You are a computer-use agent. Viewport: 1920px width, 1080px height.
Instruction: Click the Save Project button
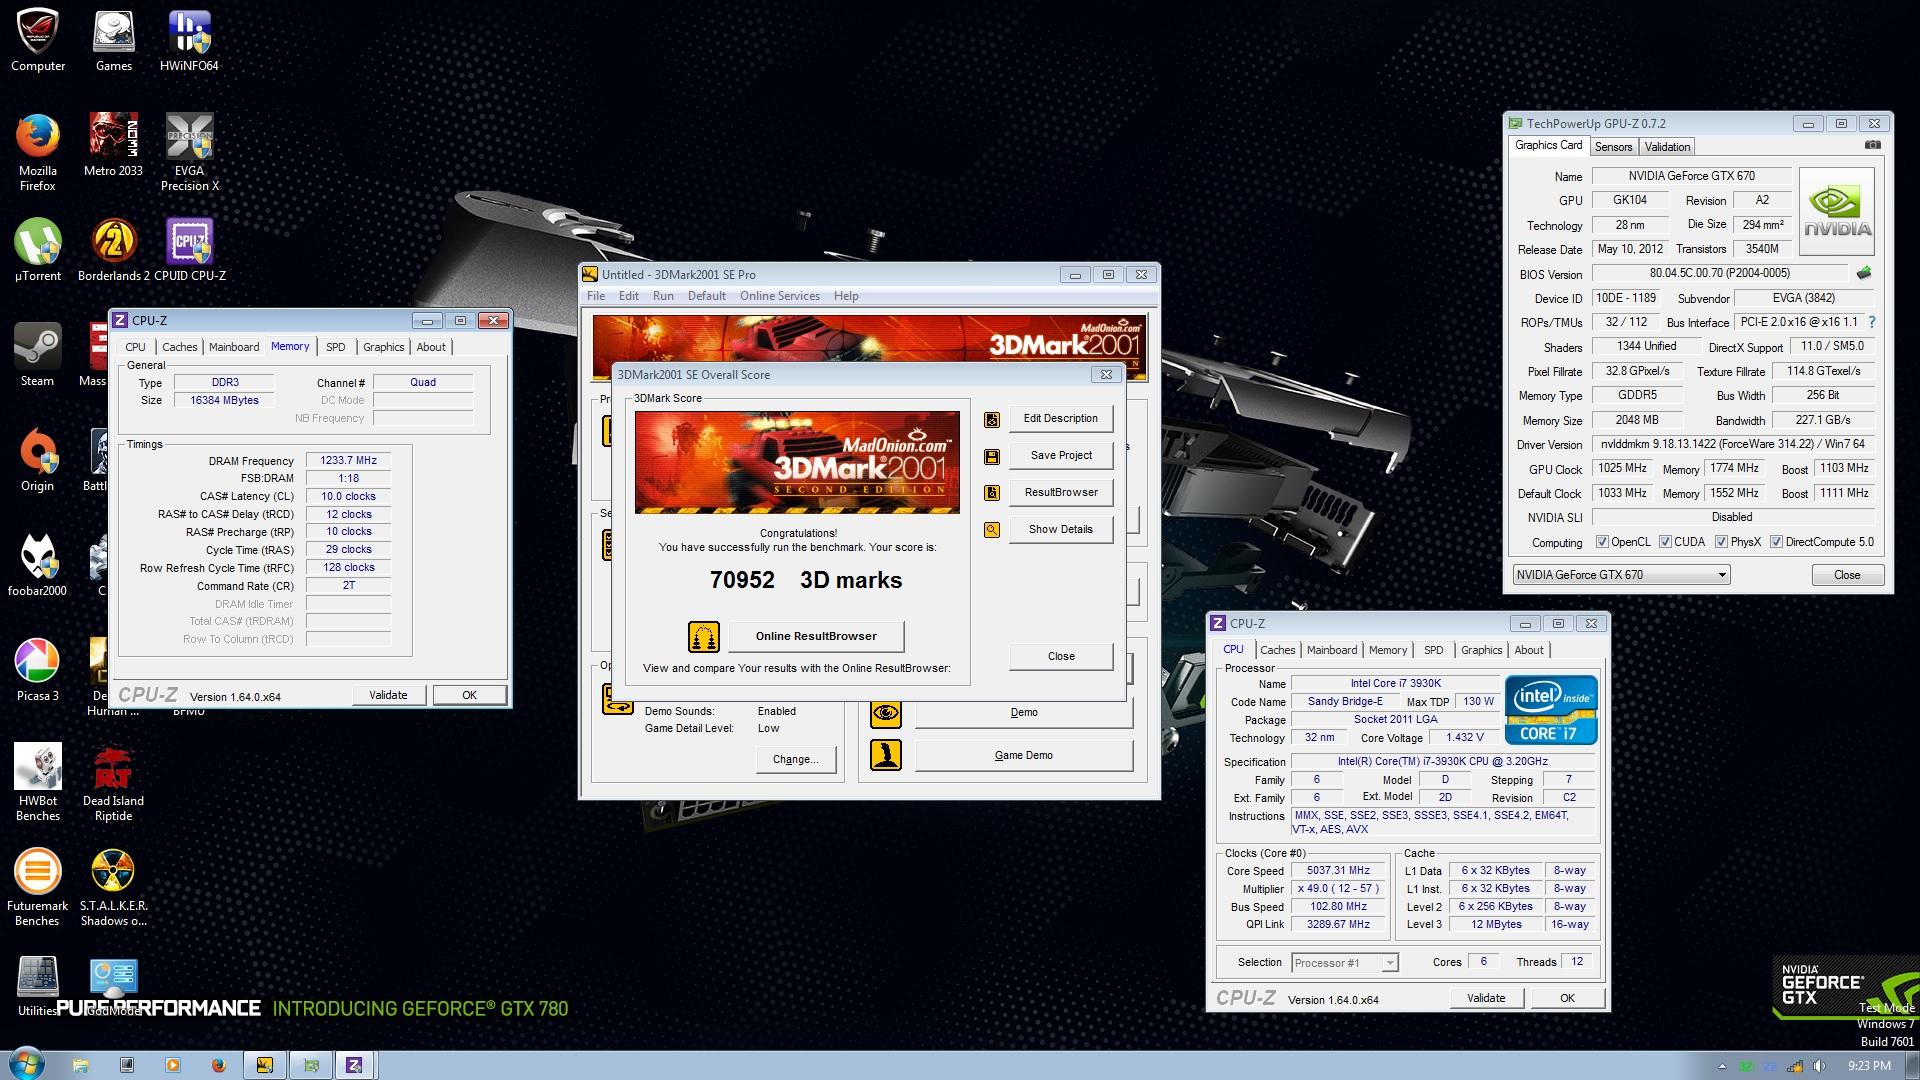(x=1060, y=455)
